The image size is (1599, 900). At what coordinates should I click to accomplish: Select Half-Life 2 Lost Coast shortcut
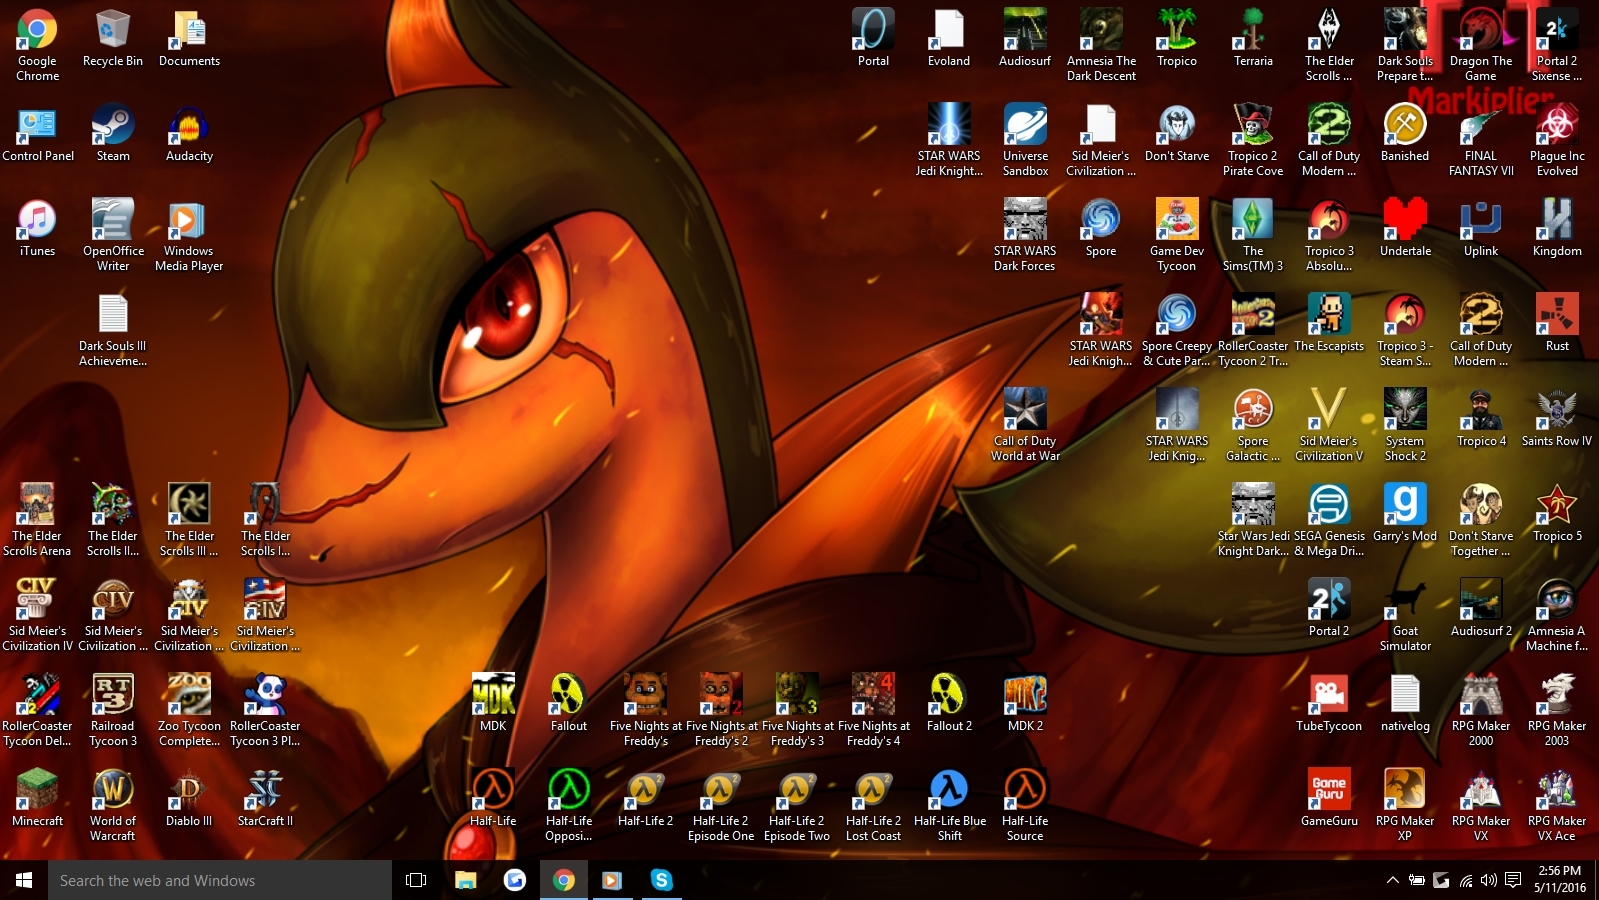coord(873,806)
